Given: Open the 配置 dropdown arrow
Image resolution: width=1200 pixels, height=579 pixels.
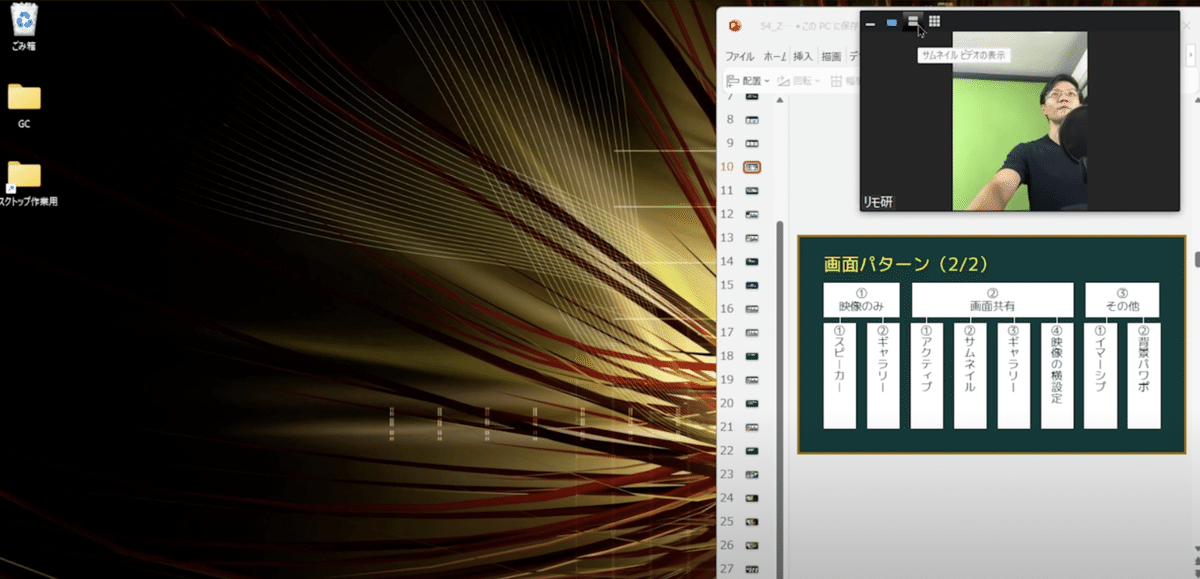Looking at the screenshot, I should pos(766,81).
